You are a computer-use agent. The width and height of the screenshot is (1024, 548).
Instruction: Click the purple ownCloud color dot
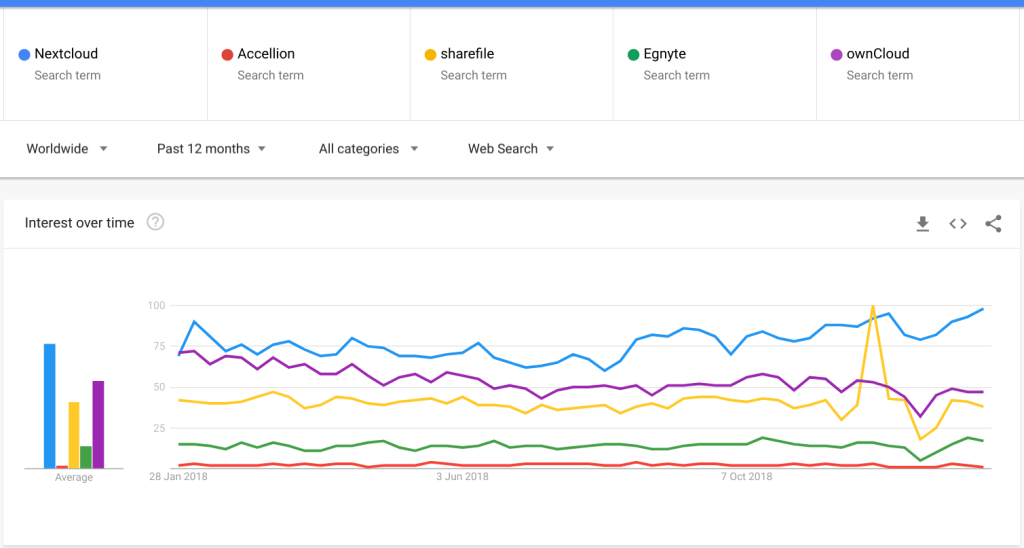click(836, 54)
